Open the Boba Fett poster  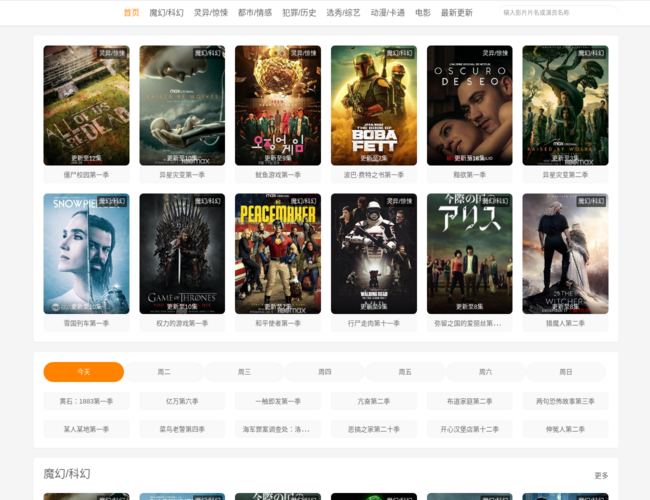[374, 105]
